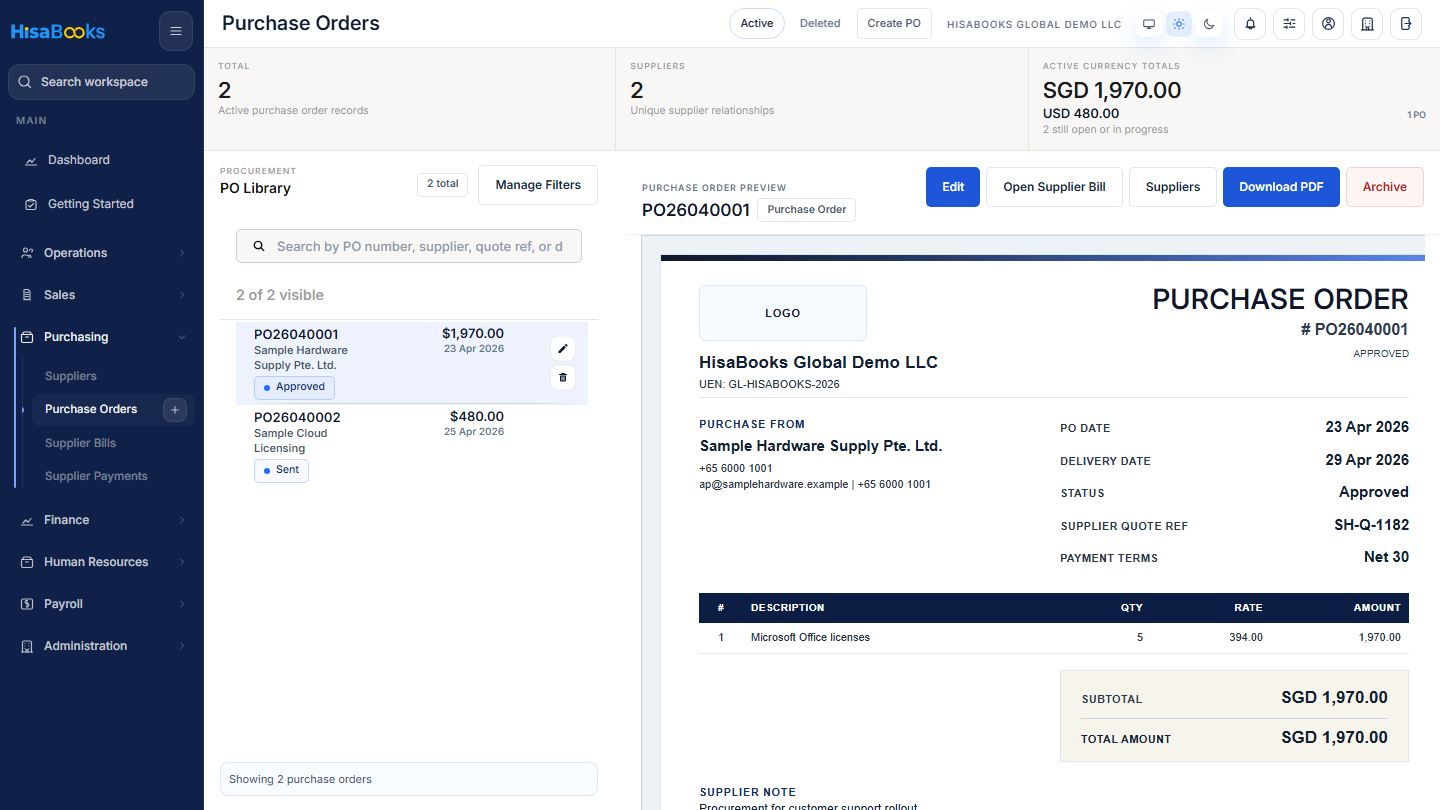Viewport: 1440px width, 810px height.
Task: Click Administration building icon in sidebar
Action: [x=27, y=646]
